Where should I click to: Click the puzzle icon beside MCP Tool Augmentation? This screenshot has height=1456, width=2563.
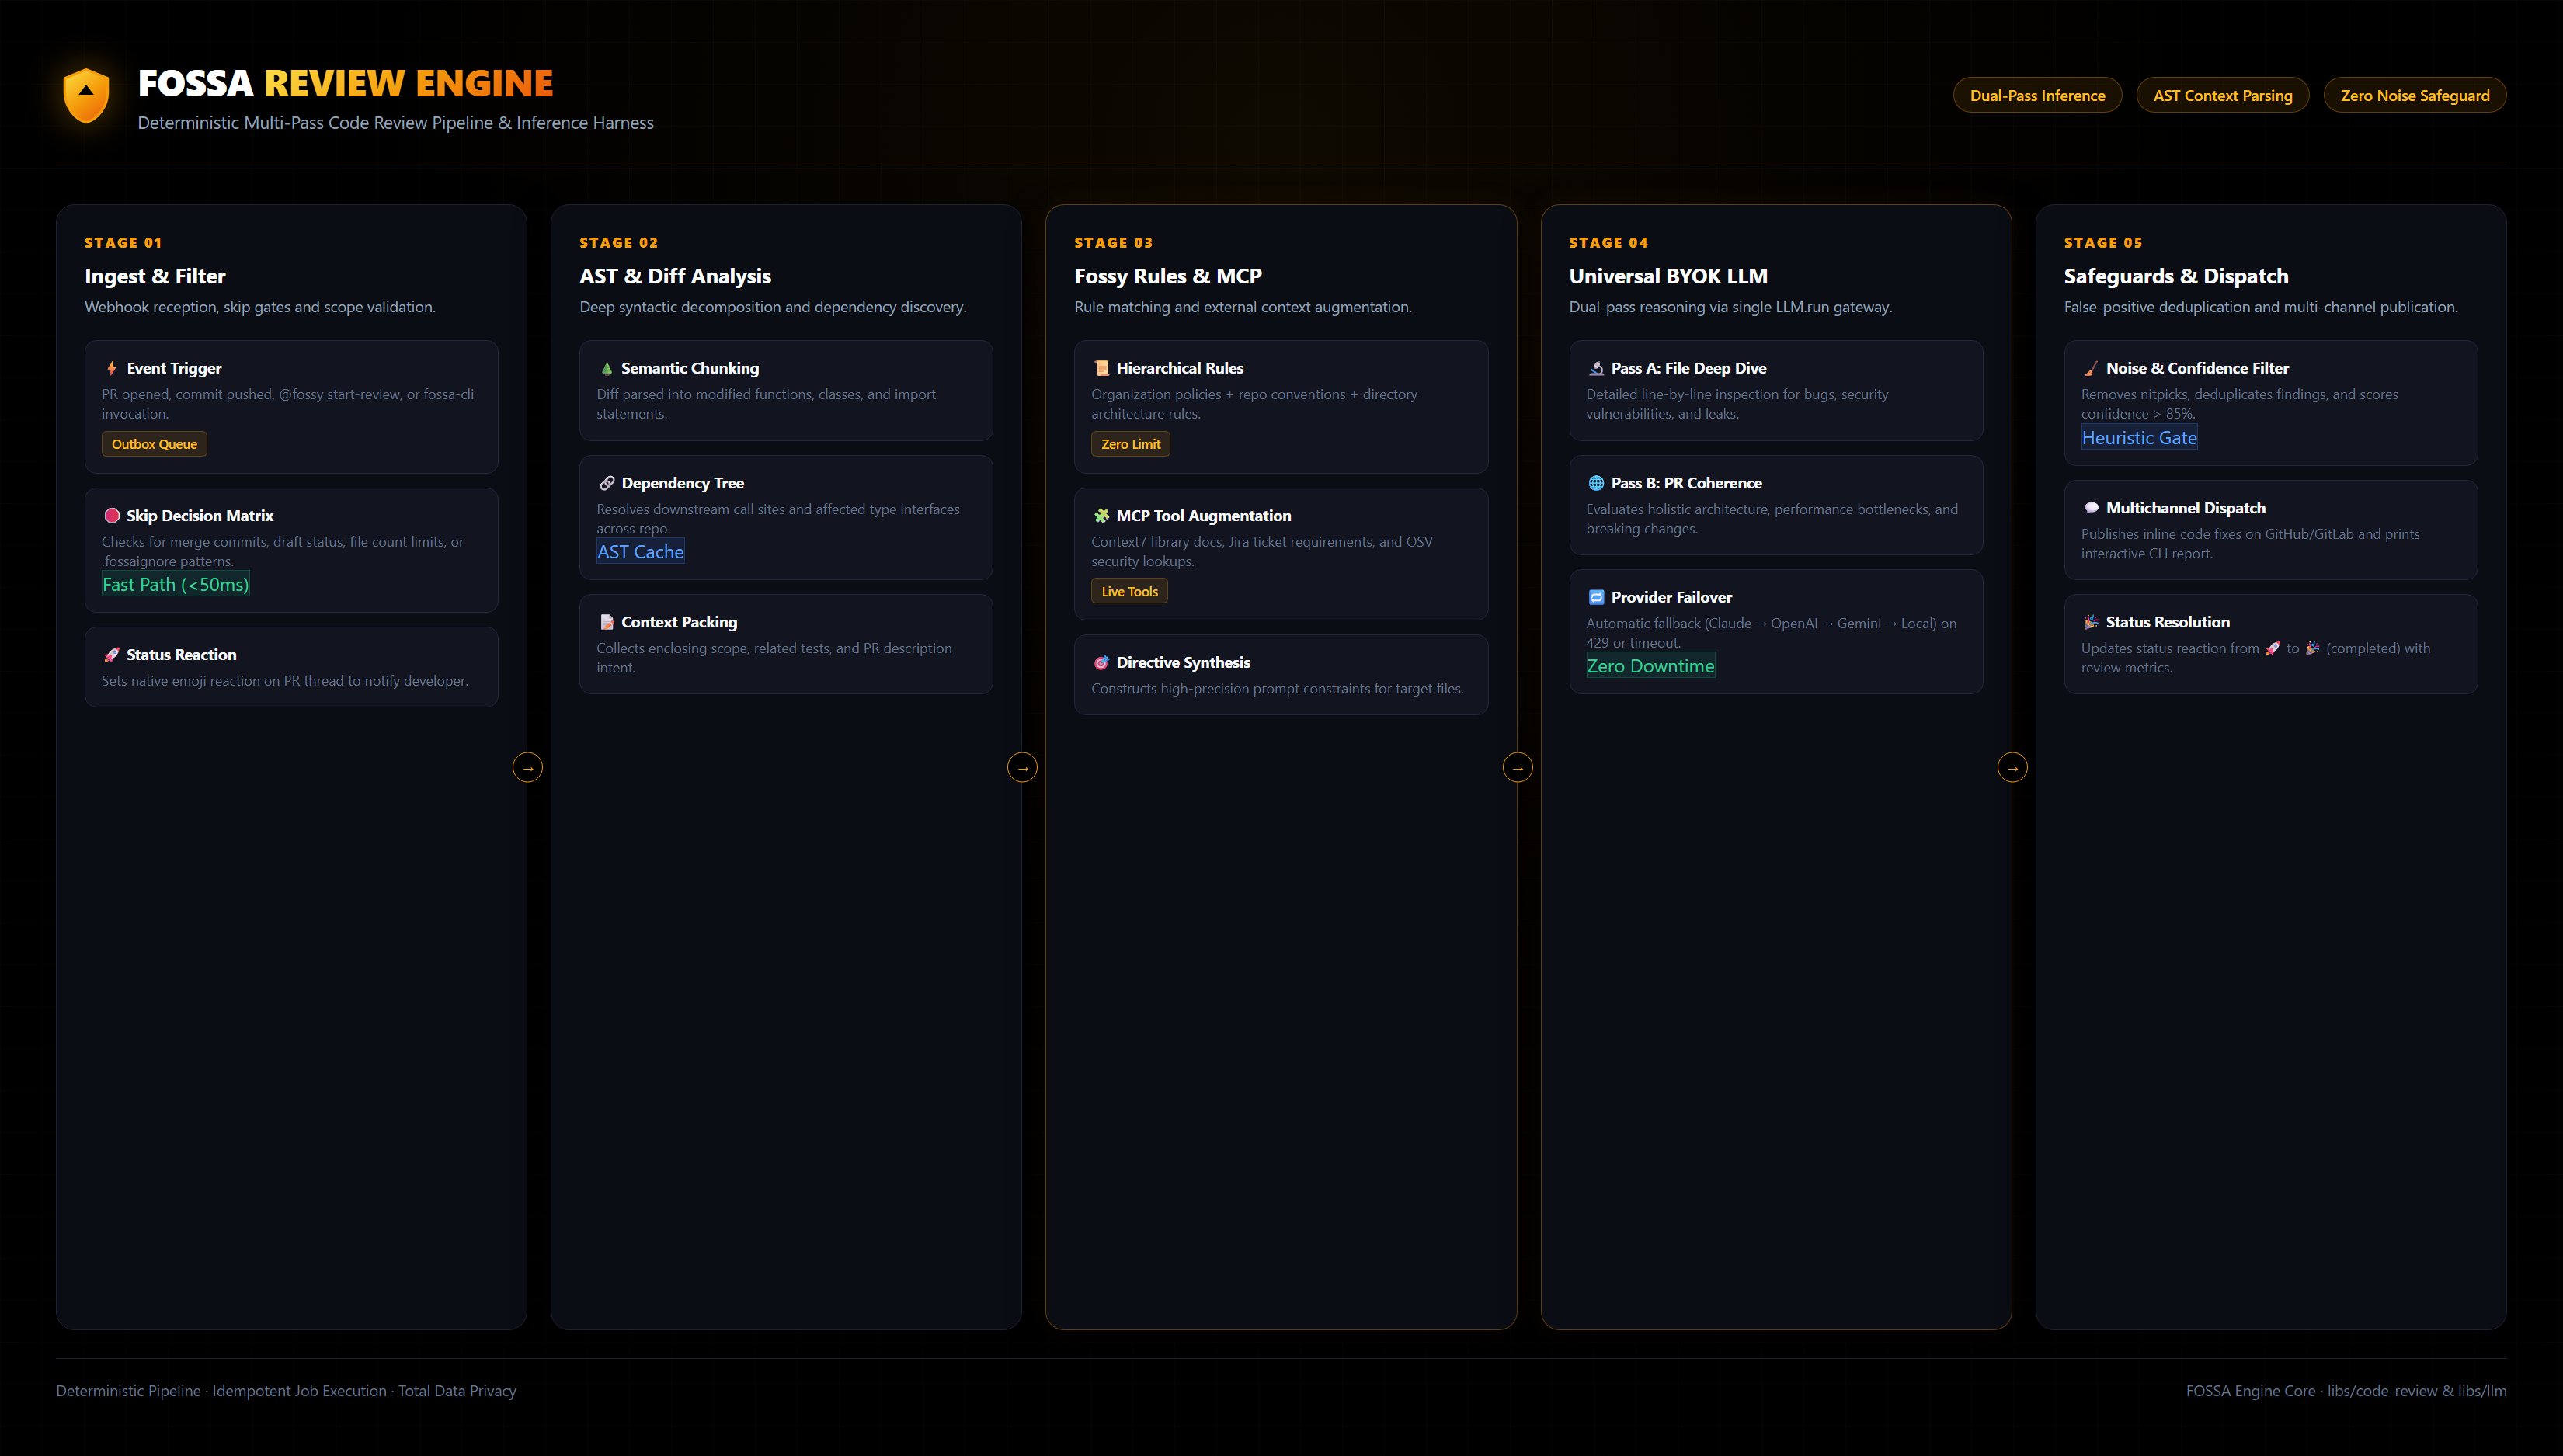coord(1101,516)
